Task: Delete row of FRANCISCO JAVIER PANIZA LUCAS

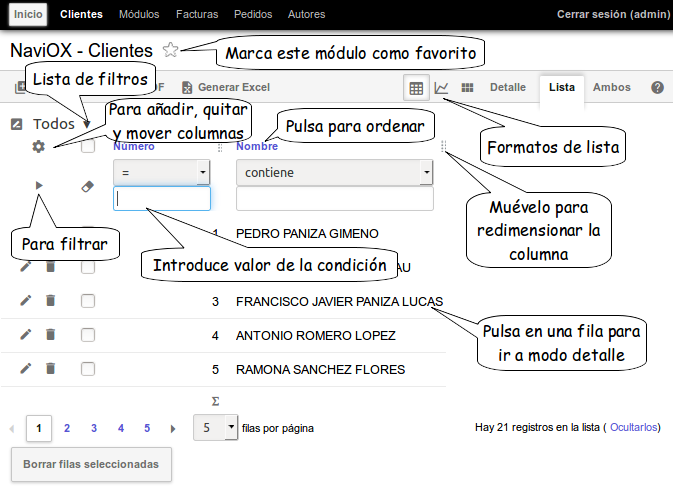Action: pos(51,301)
